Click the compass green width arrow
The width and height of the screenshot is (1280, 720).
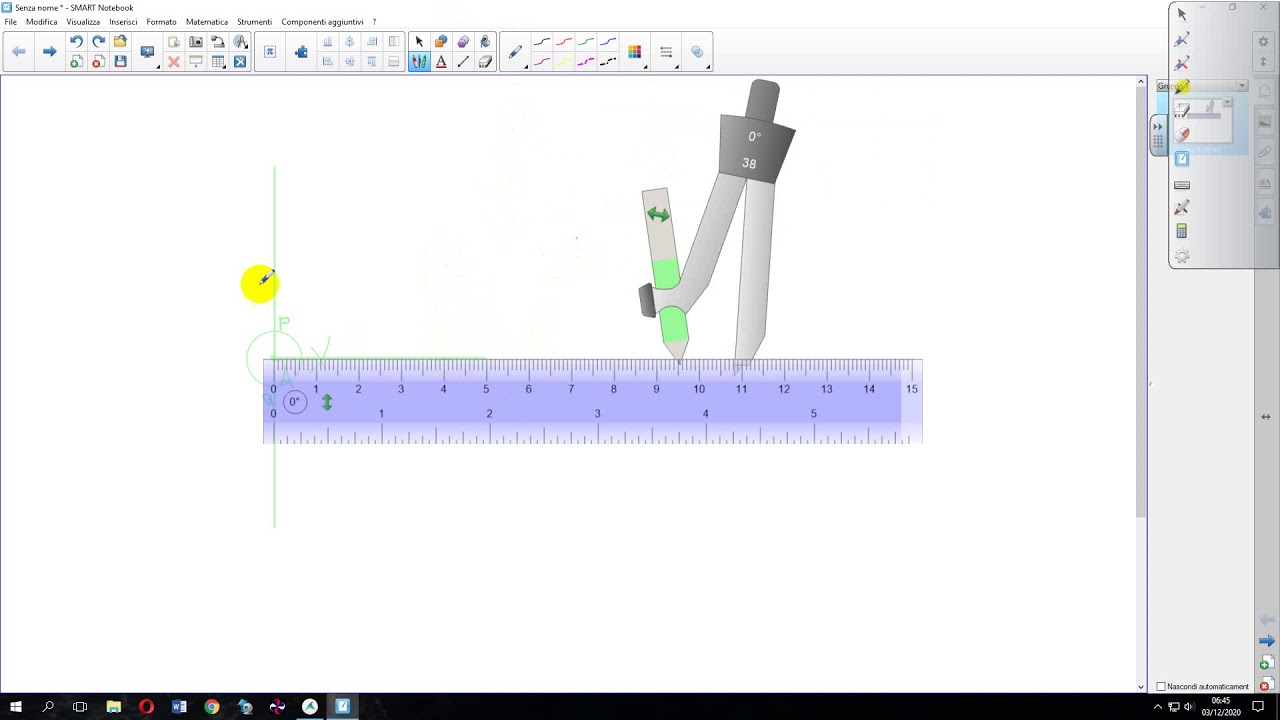pyautogui.click(x=657, y=214)
